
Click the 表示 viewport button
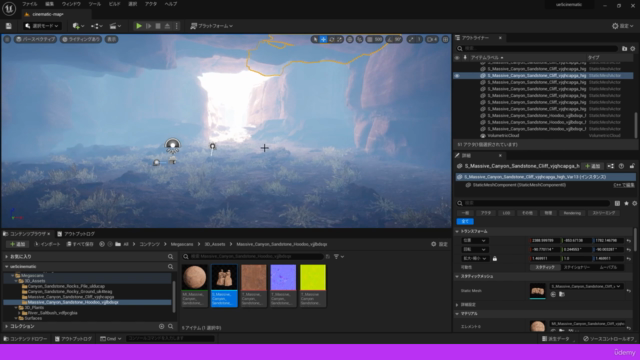point(111,40)
